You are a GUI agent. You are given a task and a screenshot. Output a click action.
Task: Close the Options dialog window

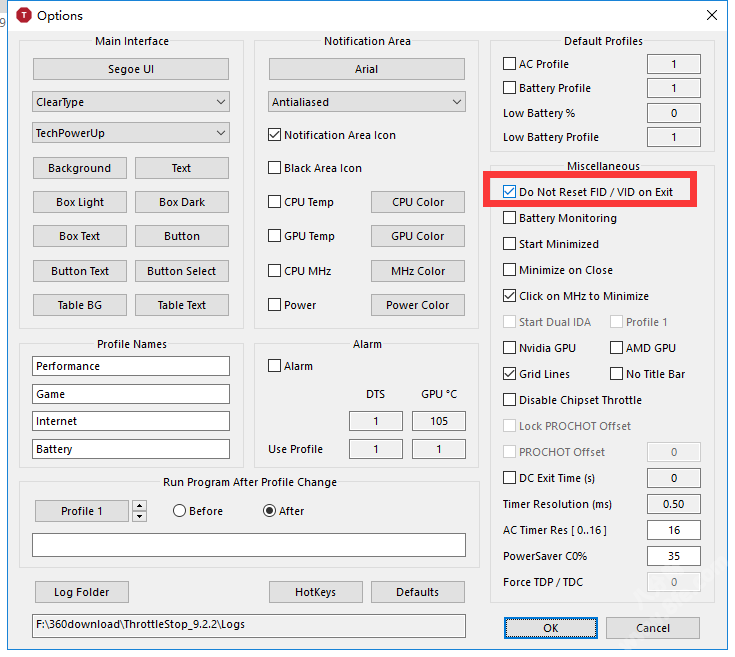(x=711, y=15)
